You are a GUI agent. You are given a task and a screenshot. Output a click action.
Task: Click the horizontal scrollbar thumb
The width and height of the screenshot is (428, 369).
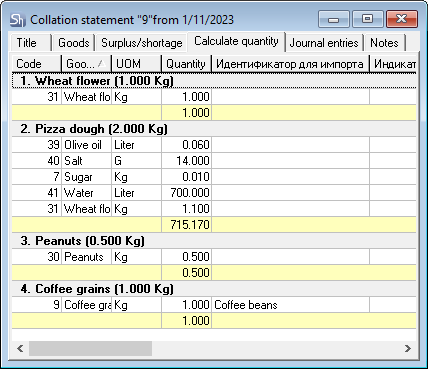pyautogui.click(x=90, y=349)
